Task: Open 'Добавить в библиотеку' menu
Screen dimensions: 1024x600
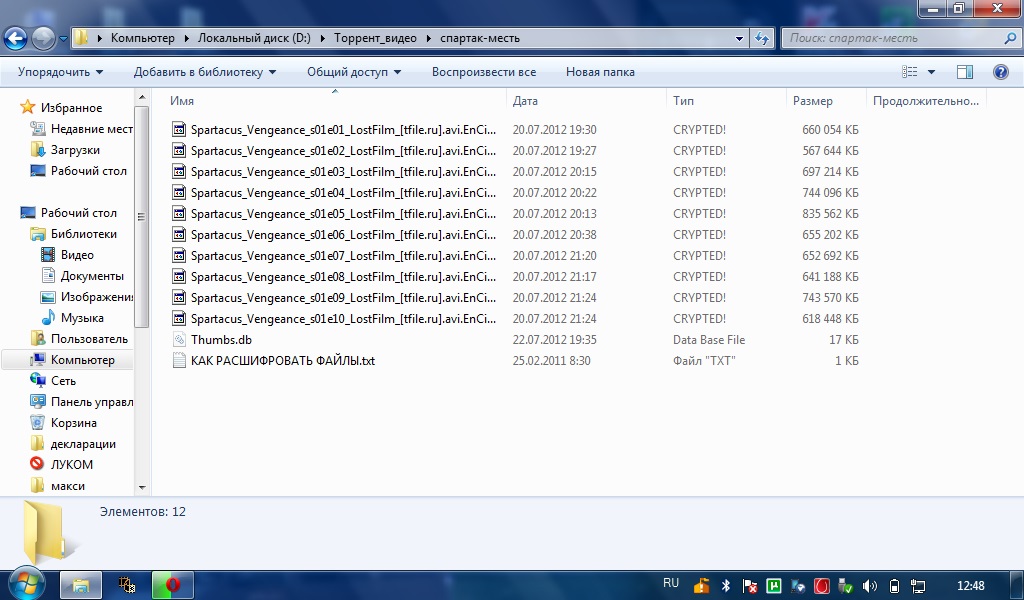Action: 205,72
